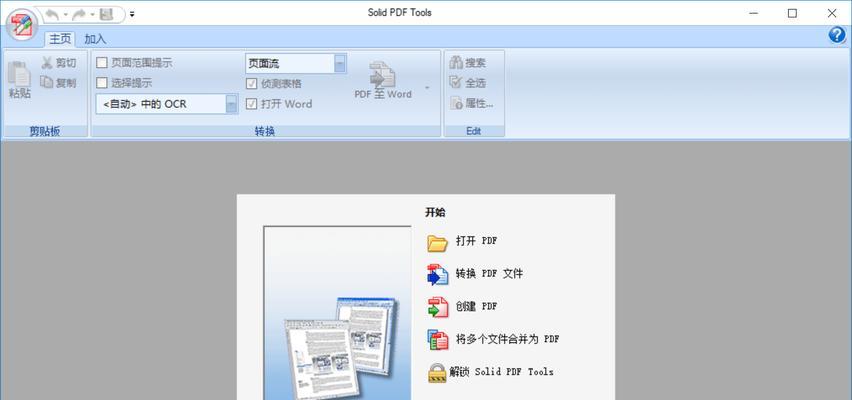
Task: Toggle the 打开 Word checkbox
Action: coord(252,104)
